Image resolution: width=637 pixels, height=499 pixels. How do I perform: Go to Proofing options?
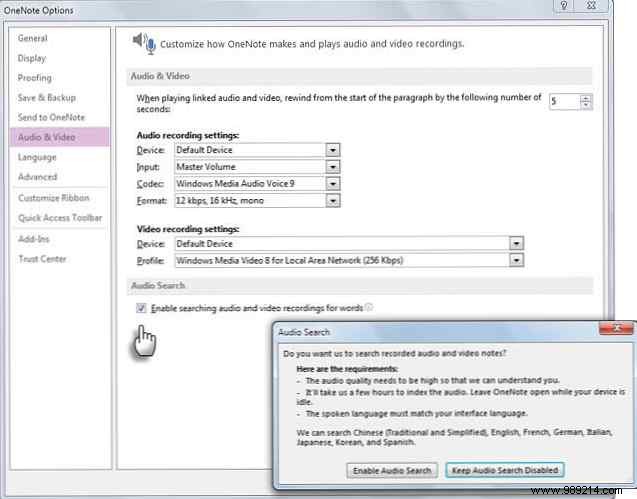point(35,78)
